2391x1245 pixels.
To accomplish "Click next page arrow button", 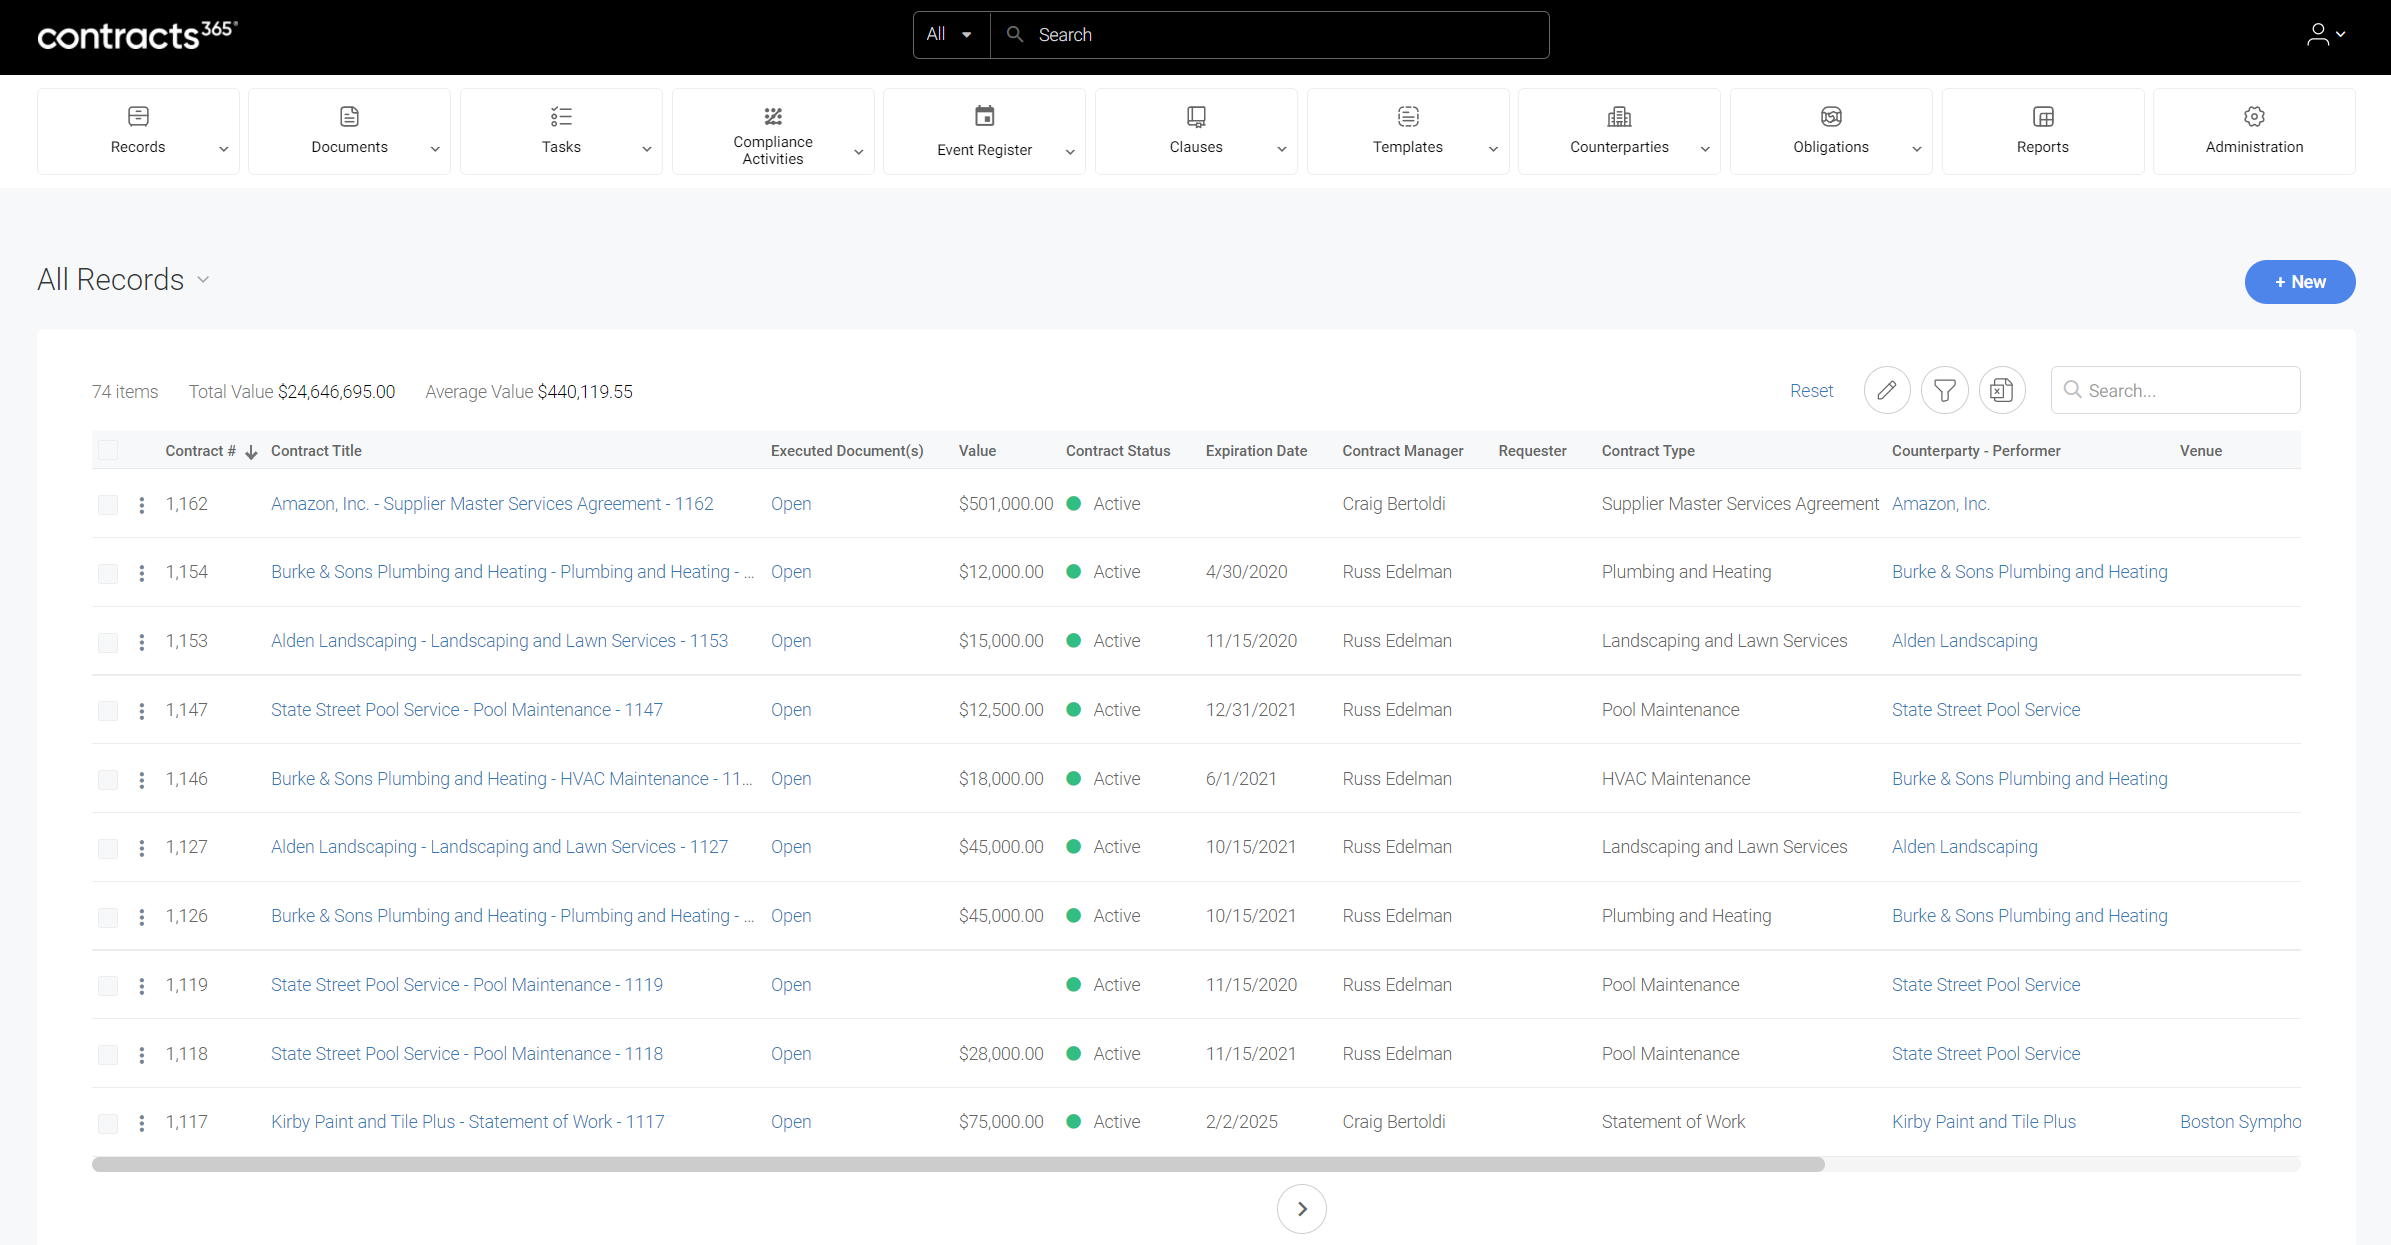I will (1301, 1209).
